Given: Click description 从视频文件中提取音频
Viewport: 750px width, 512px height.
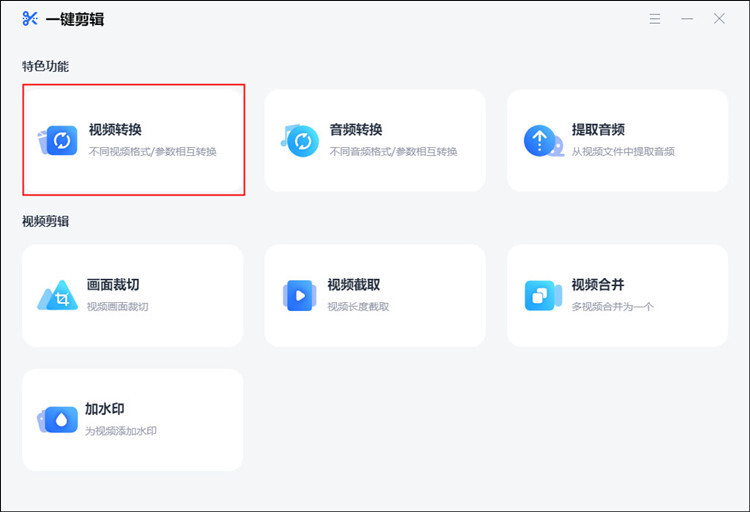Looking at the screenshot, I should (x=623, y=152).
